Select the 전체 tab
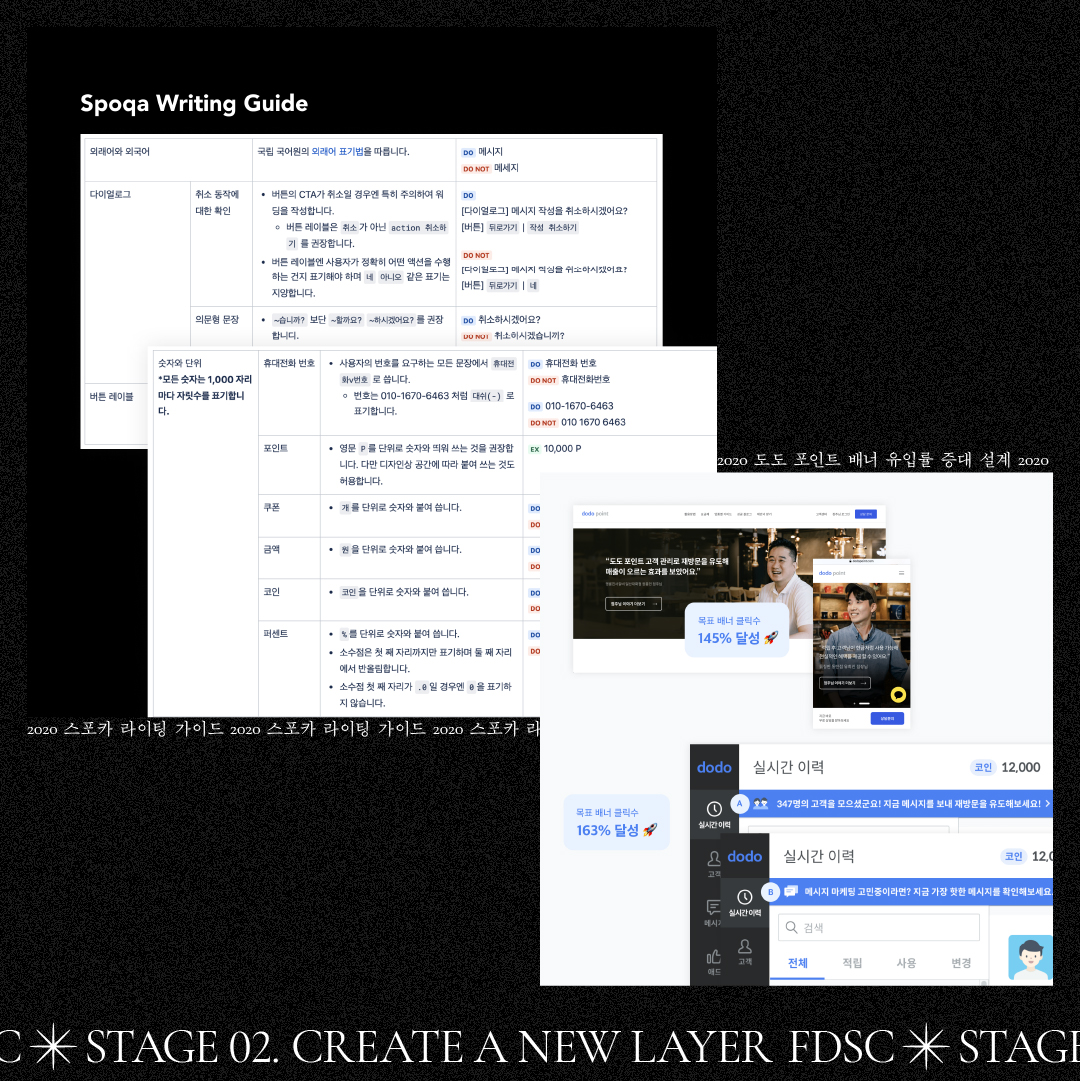 (797, 963)
